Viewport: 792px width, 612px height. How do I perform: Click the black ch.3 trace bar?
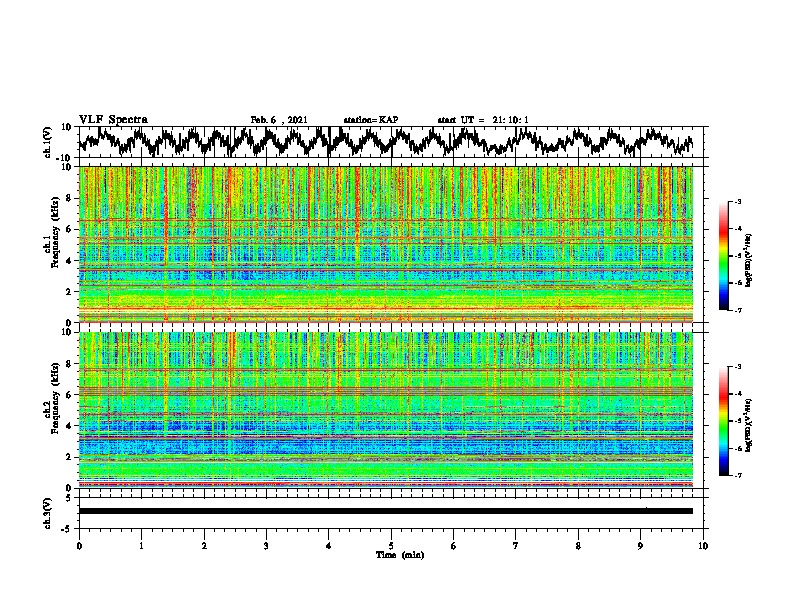[385, 511]
